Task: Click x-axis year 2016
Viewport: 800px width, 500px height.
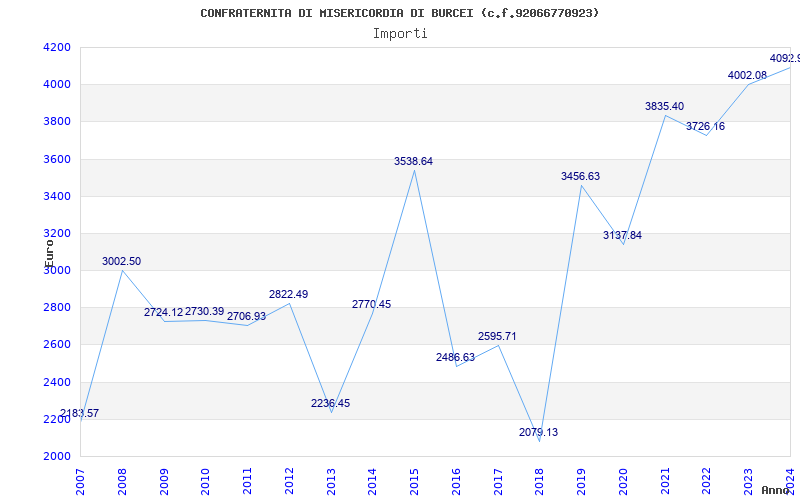Action: (456, 481)
